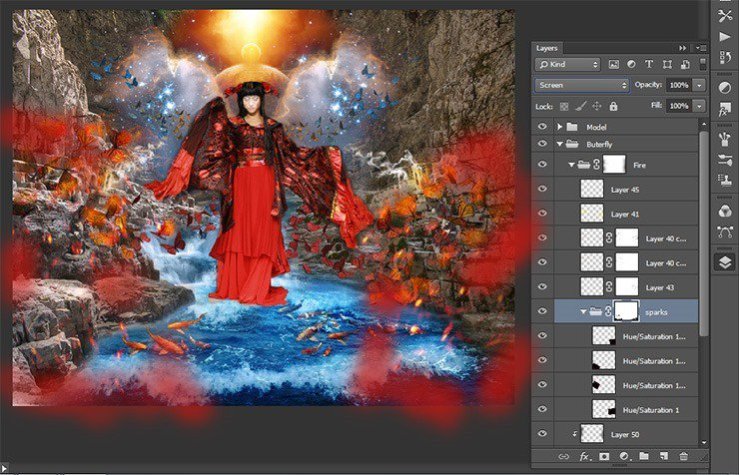
Task: Hide the sparks group with eye icon
Action: point(542,311)
